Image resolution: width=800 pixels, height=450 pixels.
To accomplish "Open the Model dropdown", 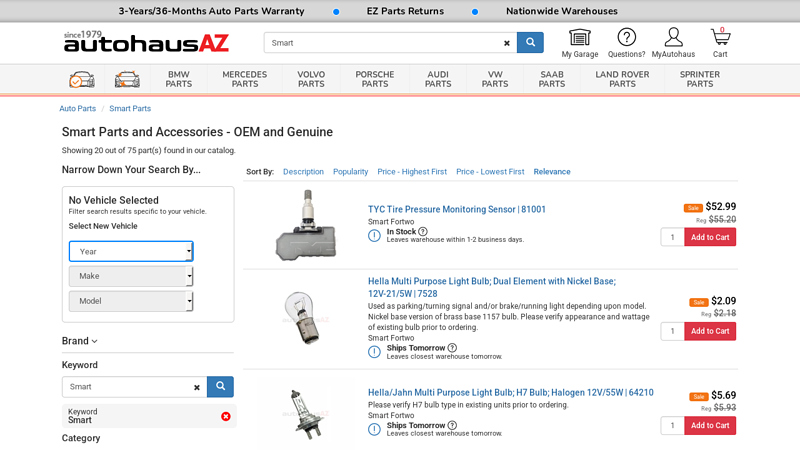I will pos(131,301).
